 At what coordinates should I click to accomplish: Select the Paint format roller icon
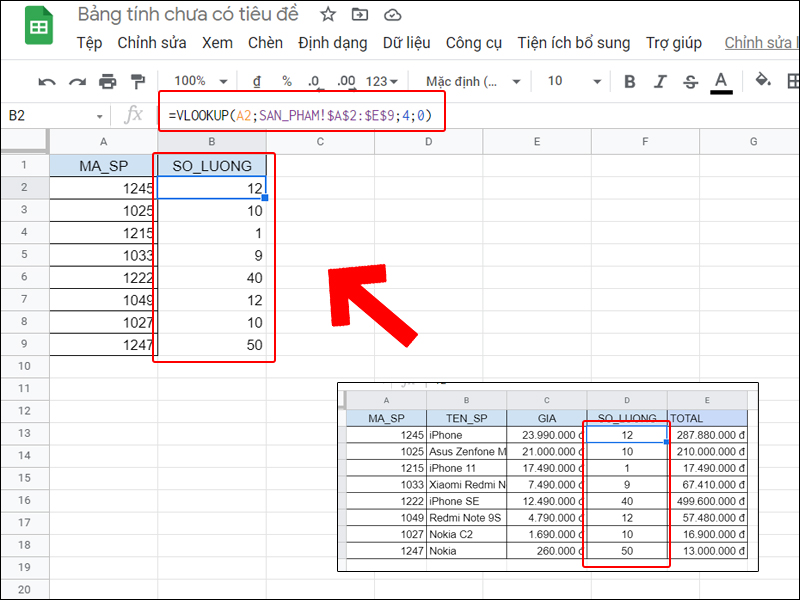138,81
